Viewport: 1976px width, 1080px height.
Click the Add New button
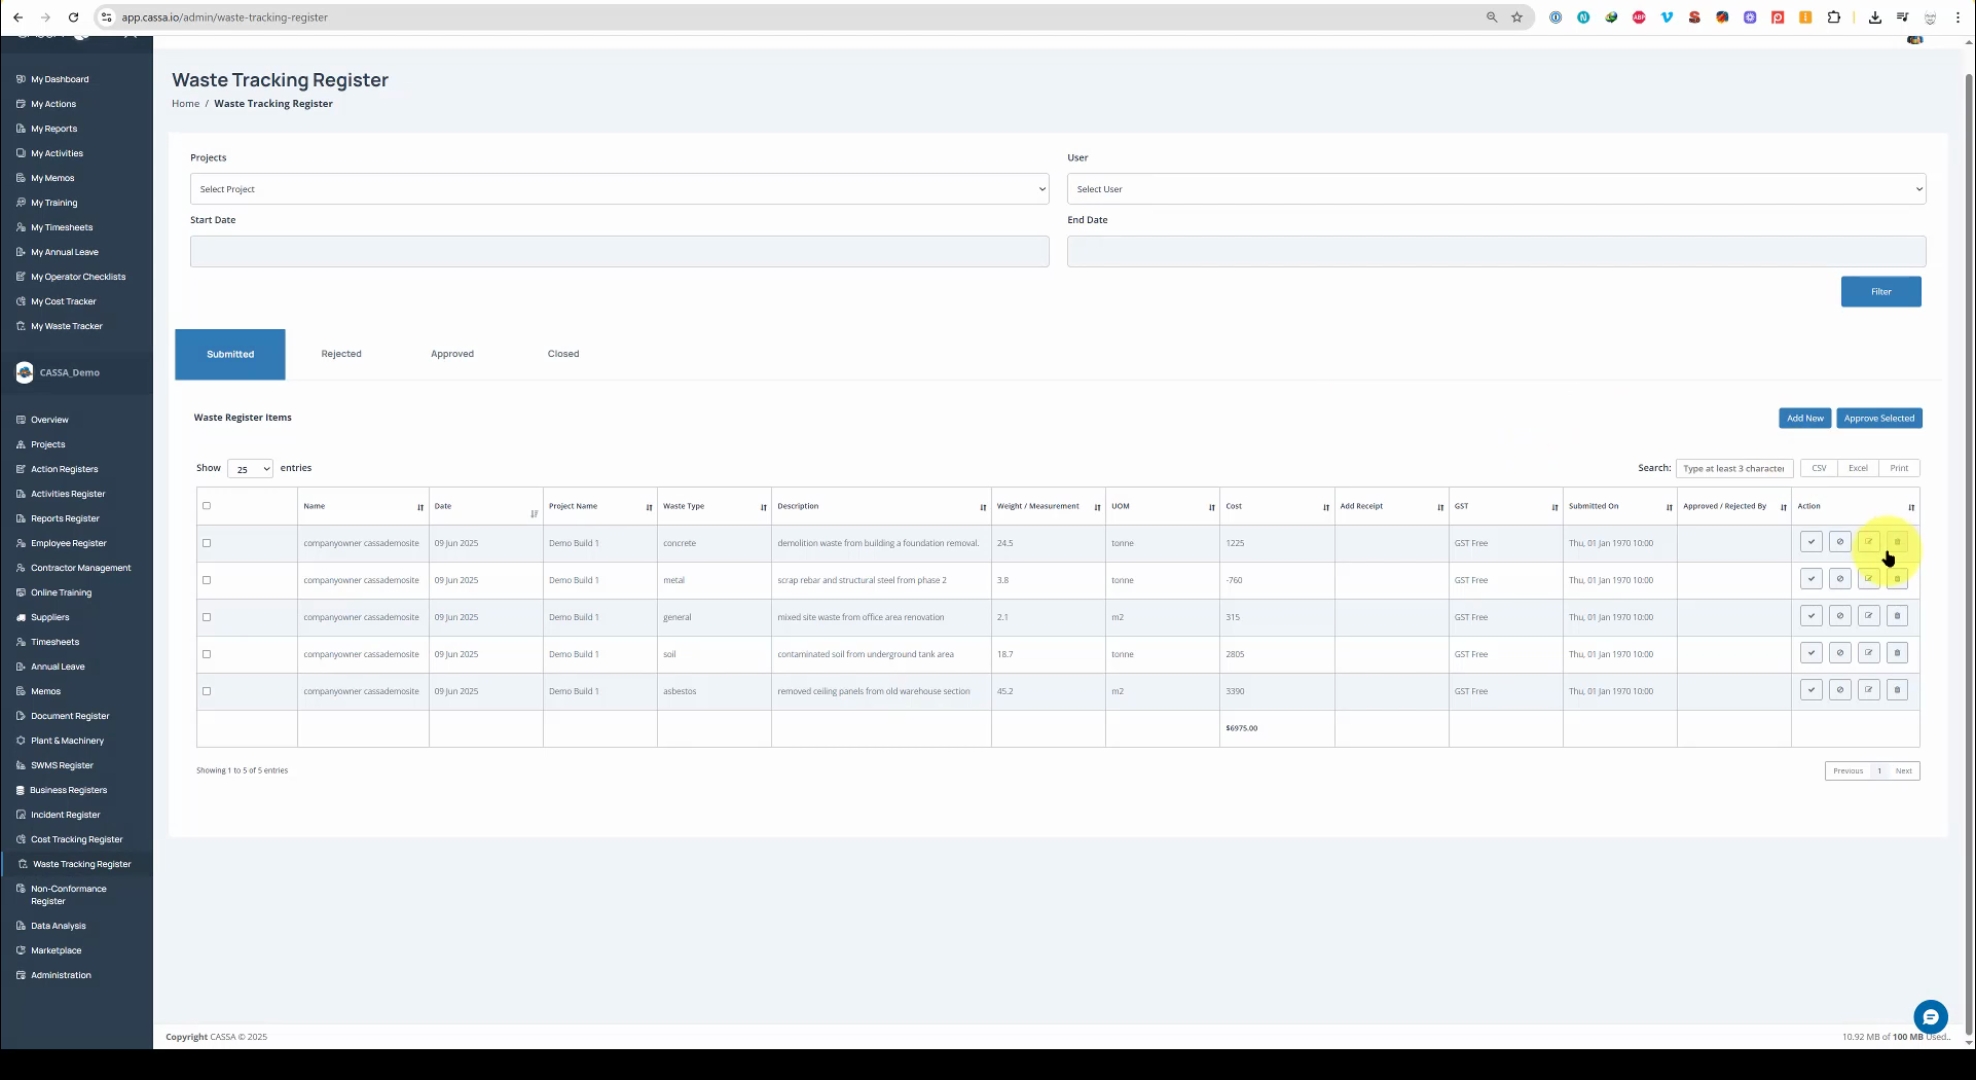click(x=1804, y=418)
